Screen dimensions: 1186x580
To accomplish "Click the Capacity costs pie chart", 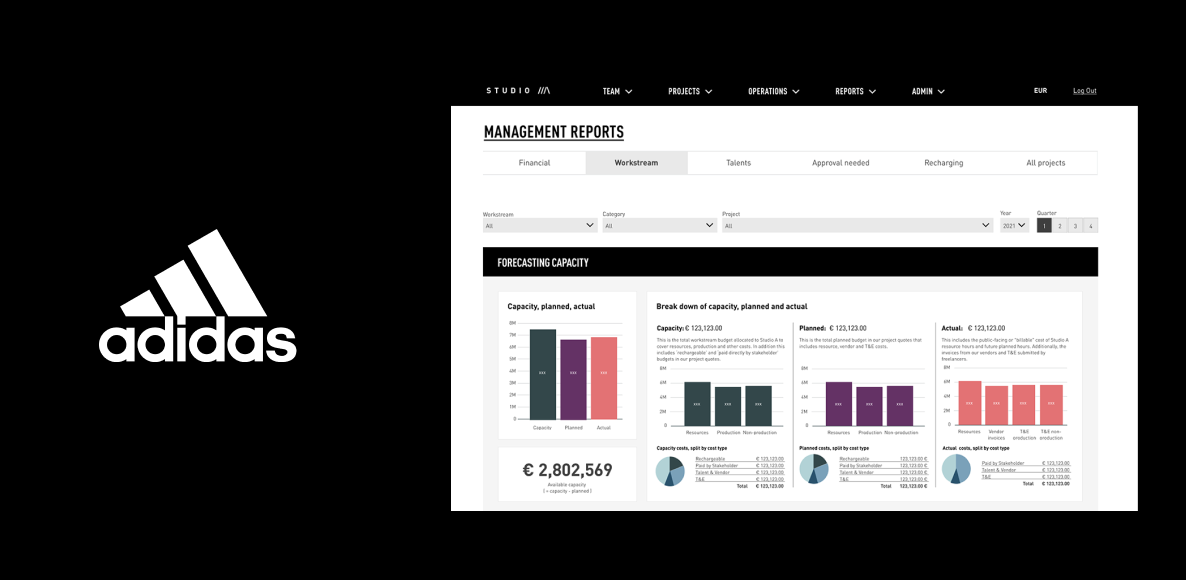I will (670, 470).
